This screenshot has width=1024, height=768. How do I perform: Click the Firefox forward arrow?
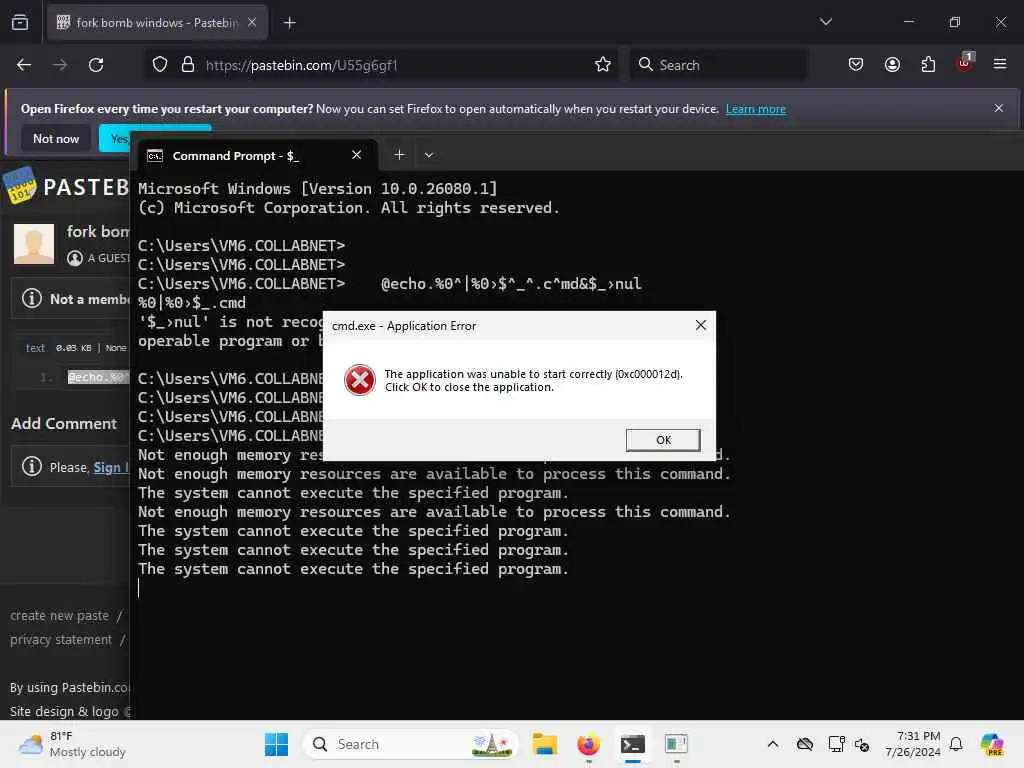coord(59,65)
